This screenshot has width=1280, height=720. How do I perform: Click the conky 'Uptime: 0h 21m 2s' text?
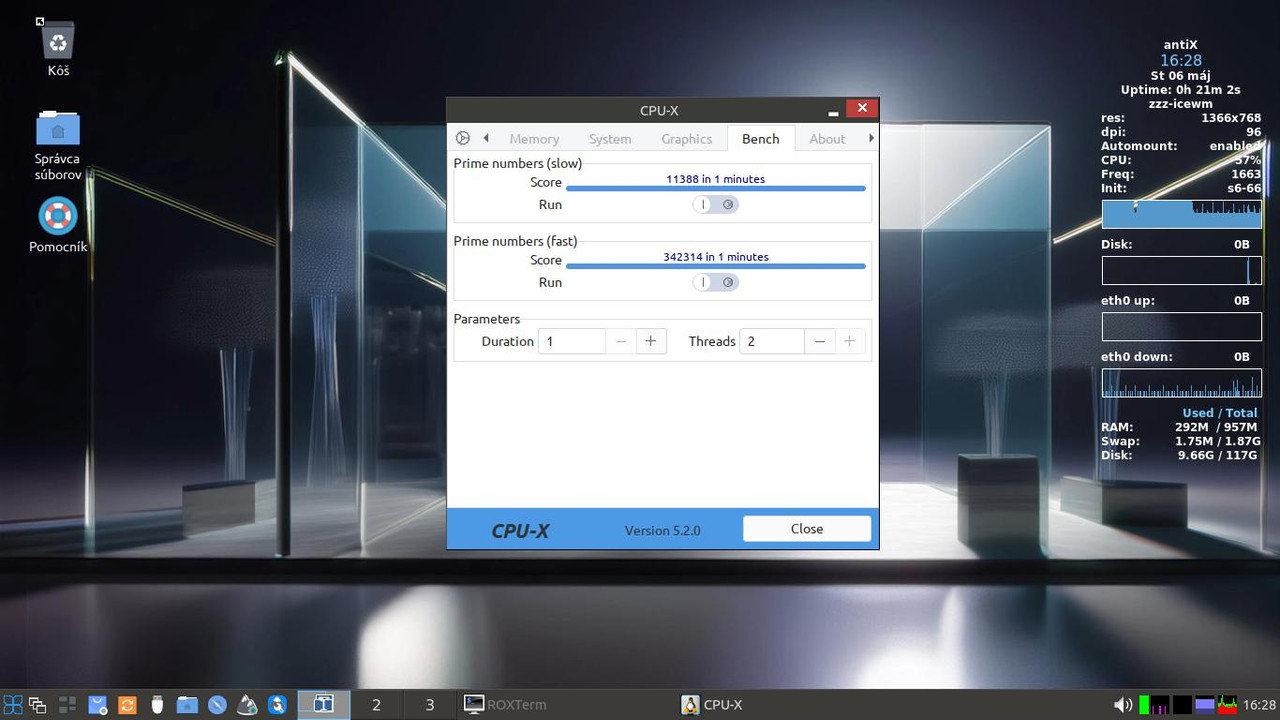1181,90
